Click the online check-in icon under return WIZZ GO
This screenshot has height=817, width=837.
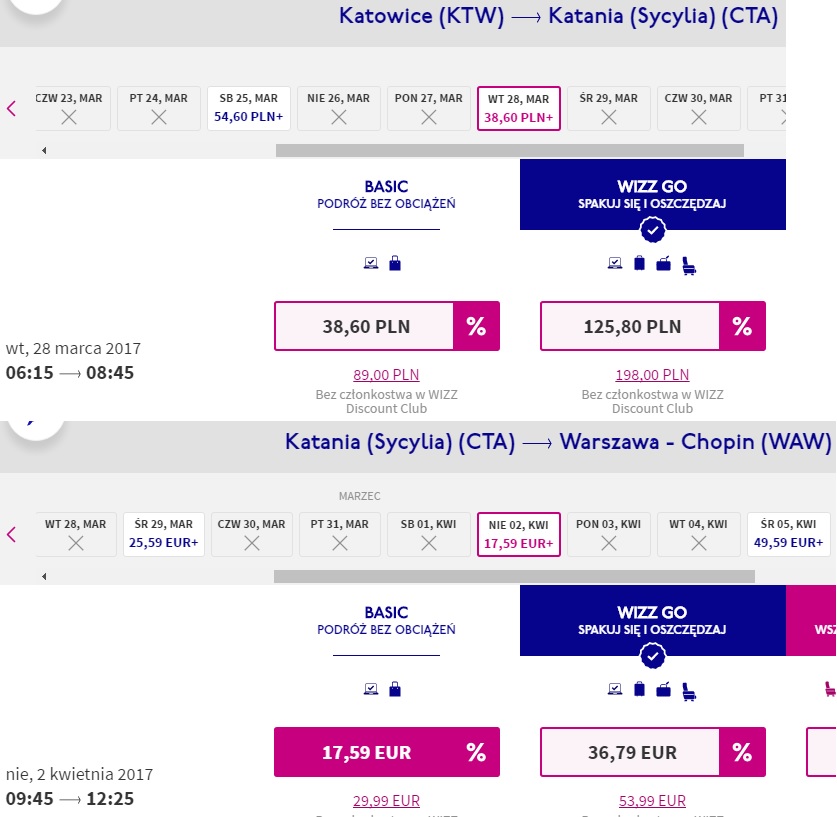(x=615, y=689)
